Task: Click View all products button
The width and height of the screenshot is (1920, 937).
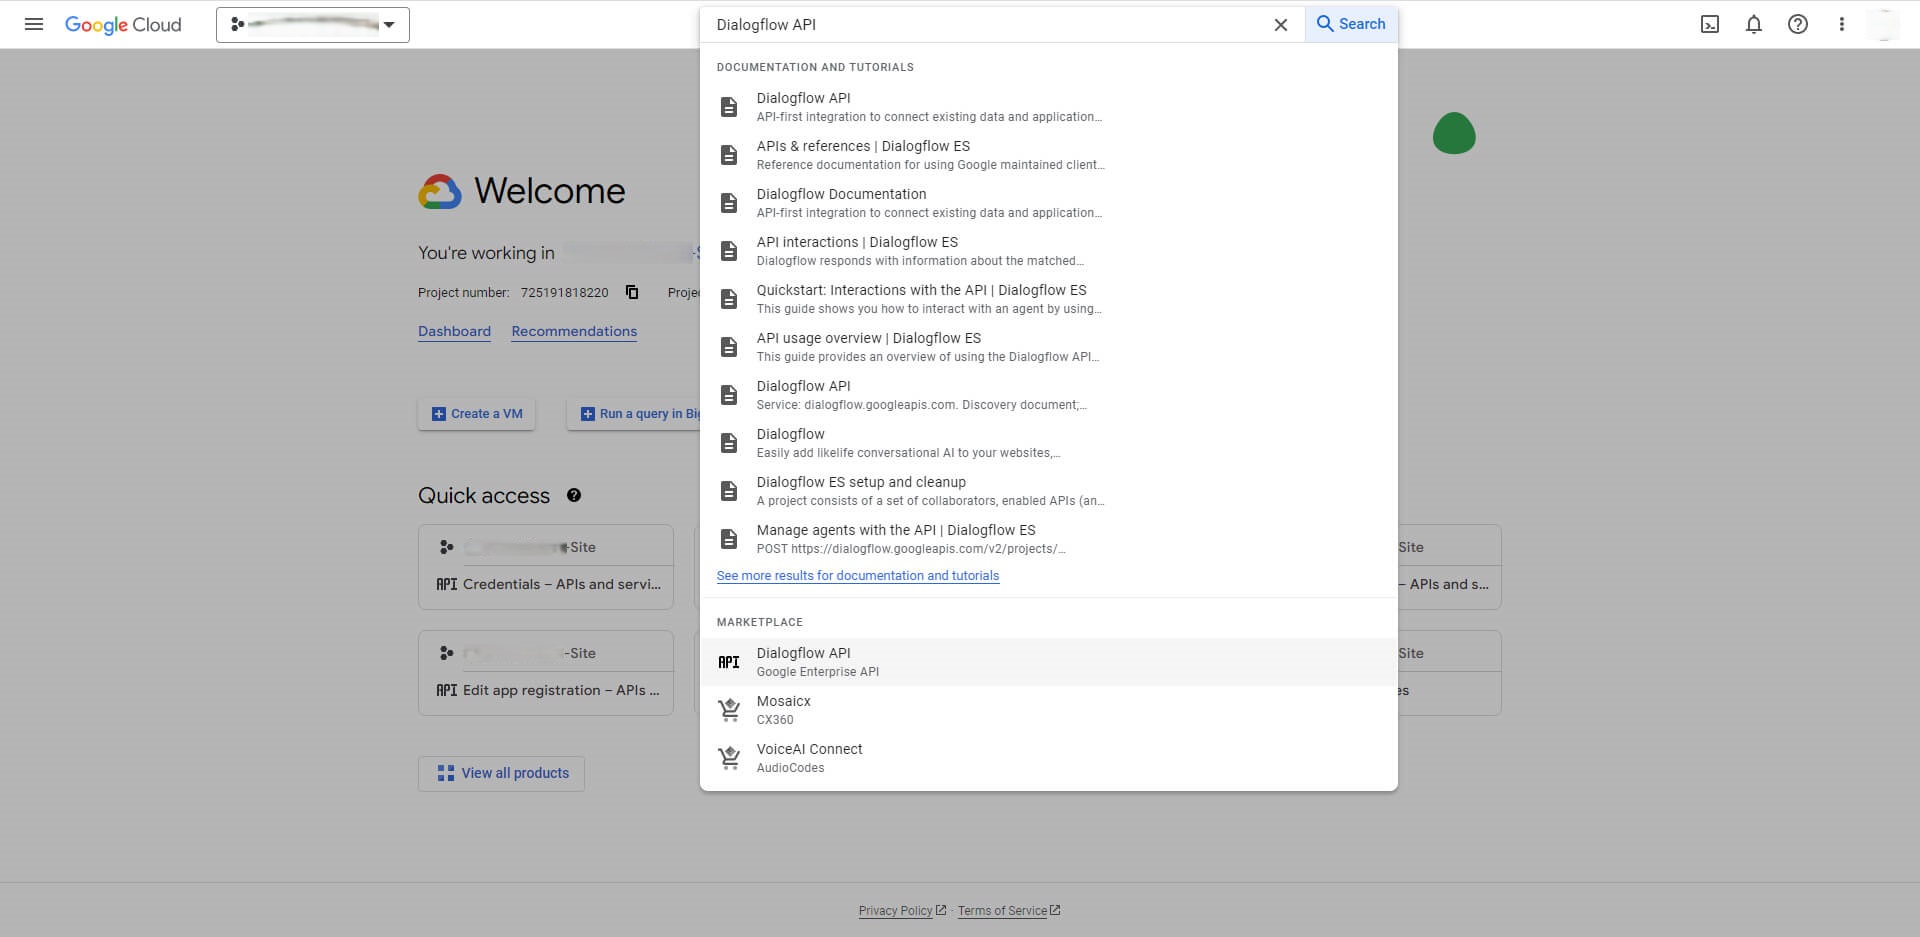Action: coord(502,773)
